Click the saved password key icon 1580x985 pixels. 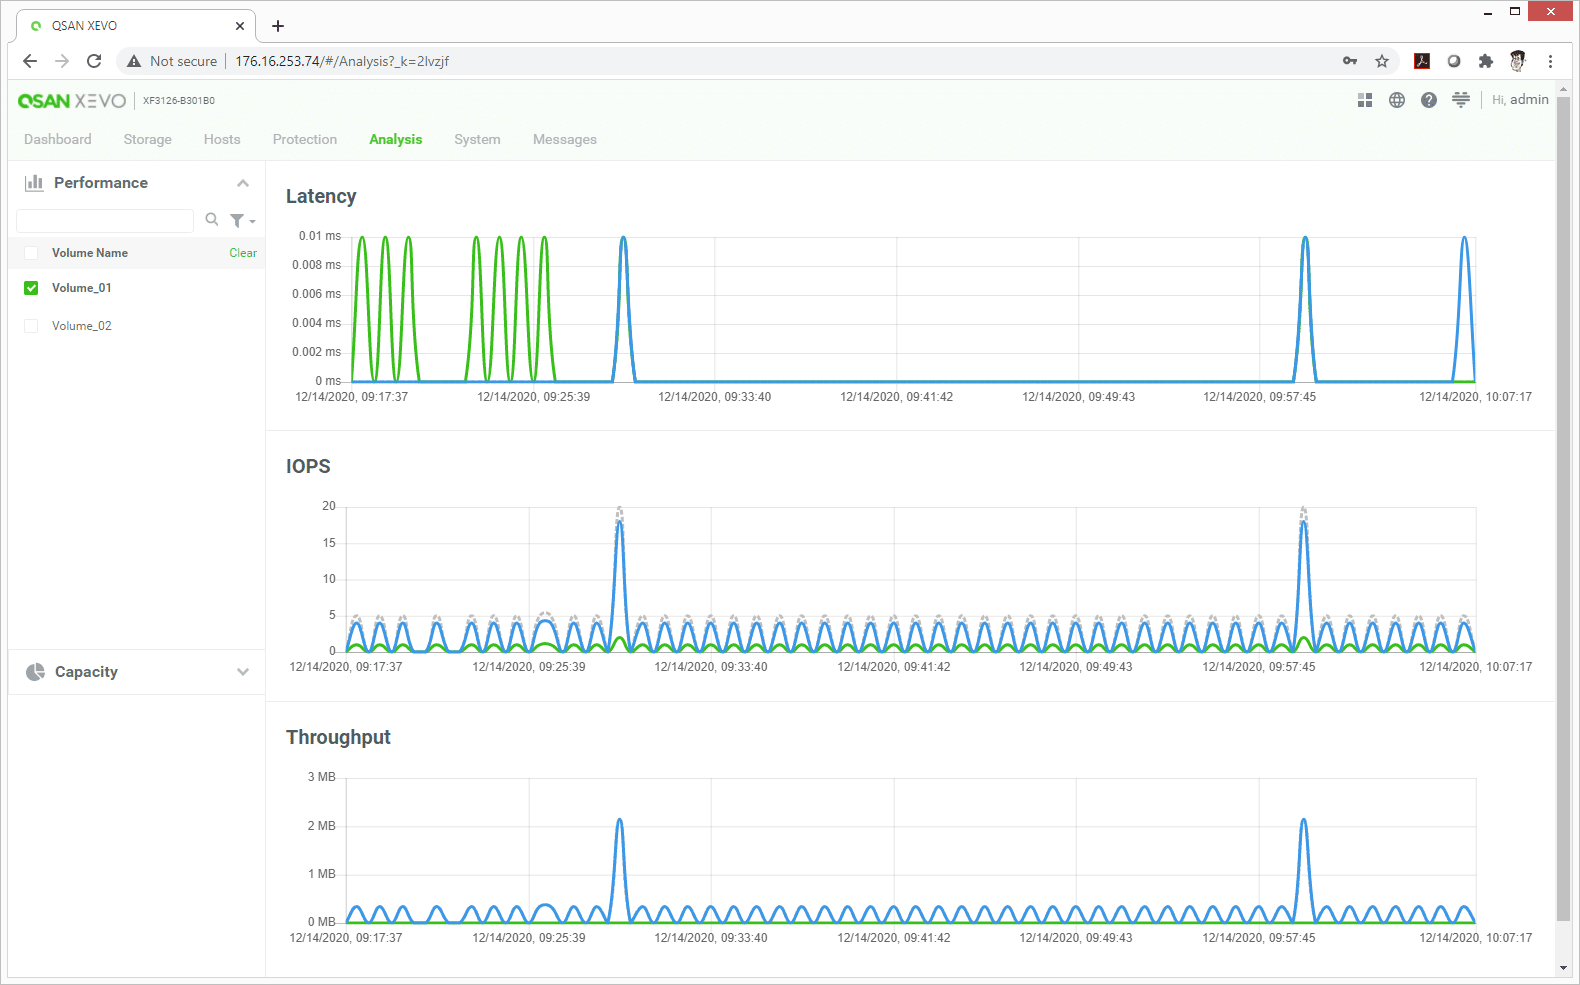[1350, 61]
